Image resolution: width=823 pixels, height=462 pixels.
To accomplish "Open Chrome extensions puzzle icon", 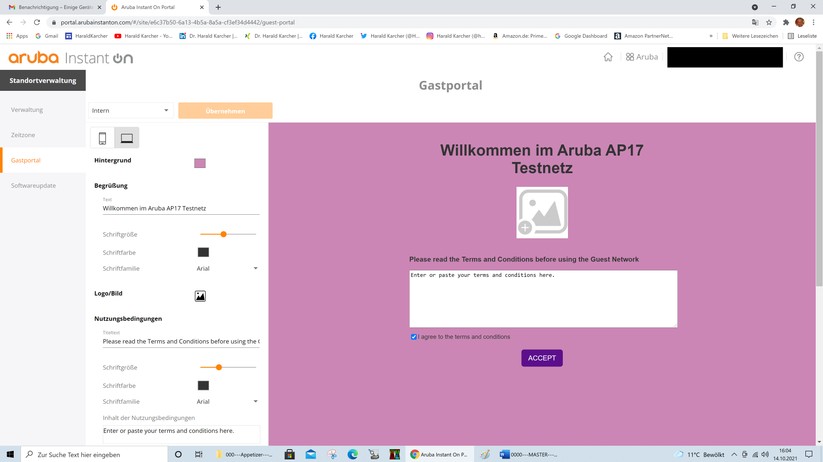I will 786,22.
